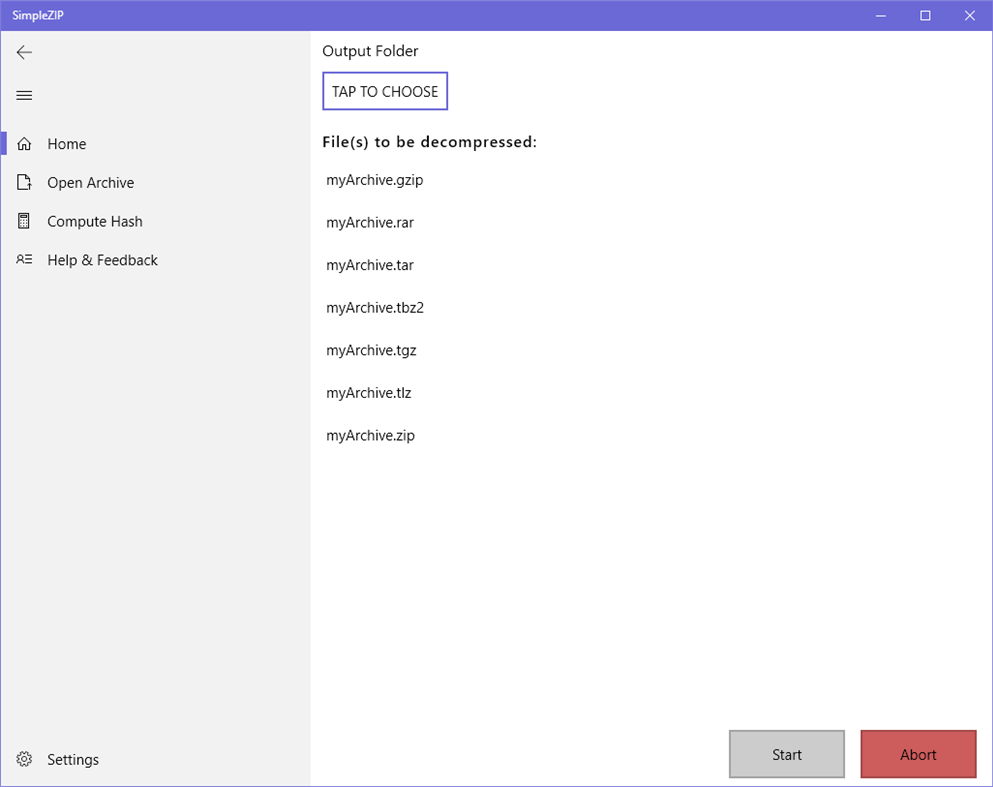The image size is (993, 787).
Task: Select the Home house icon
Action: coord(24,143)
